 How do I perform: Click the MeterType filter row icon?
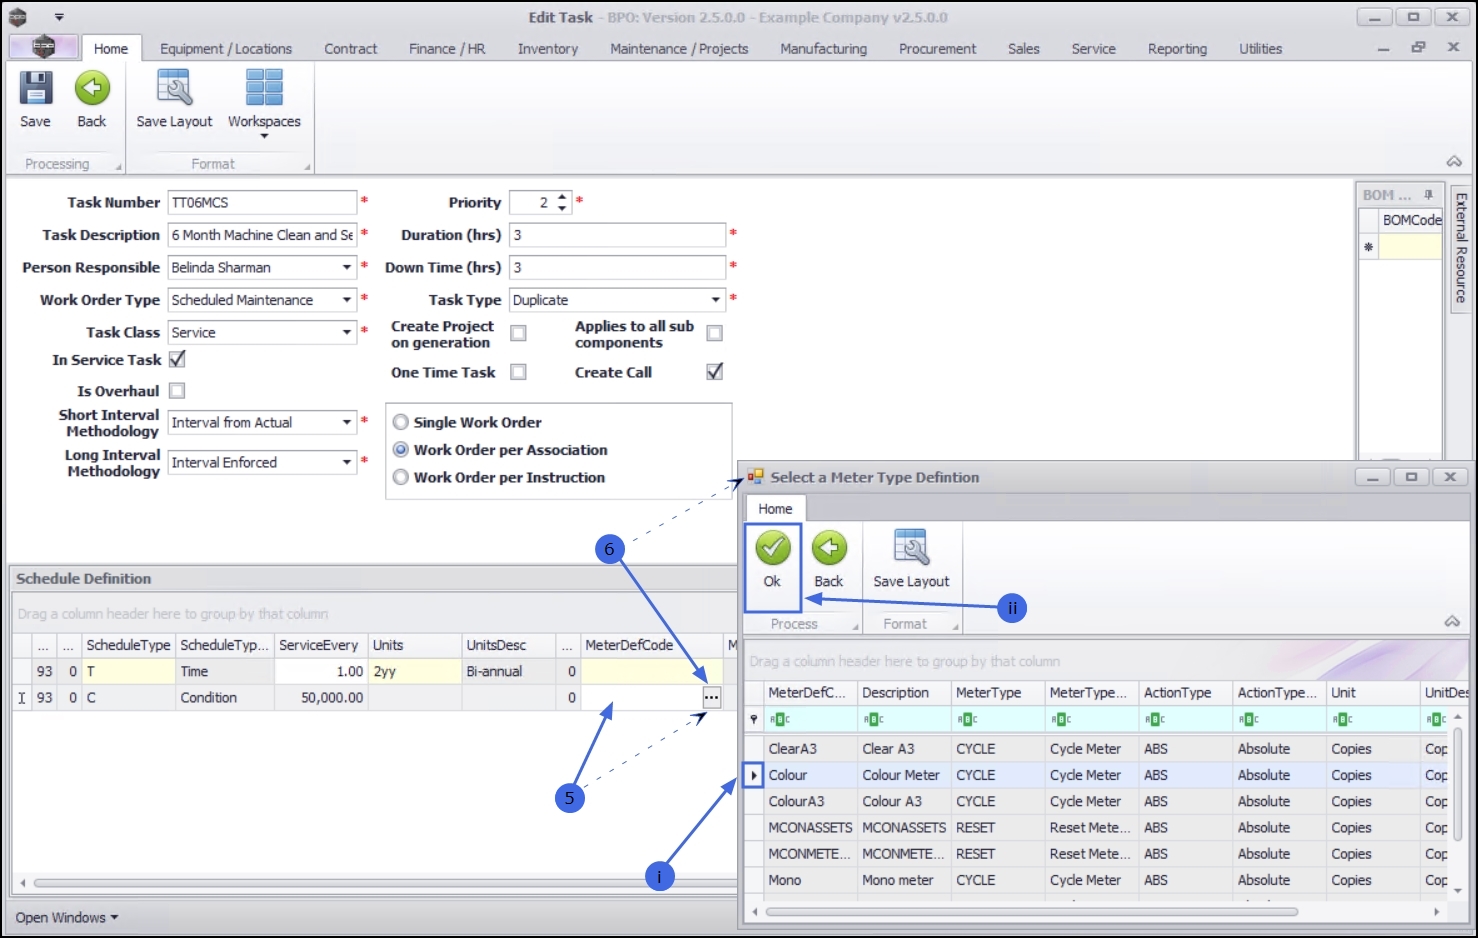(x=967, y=719)
